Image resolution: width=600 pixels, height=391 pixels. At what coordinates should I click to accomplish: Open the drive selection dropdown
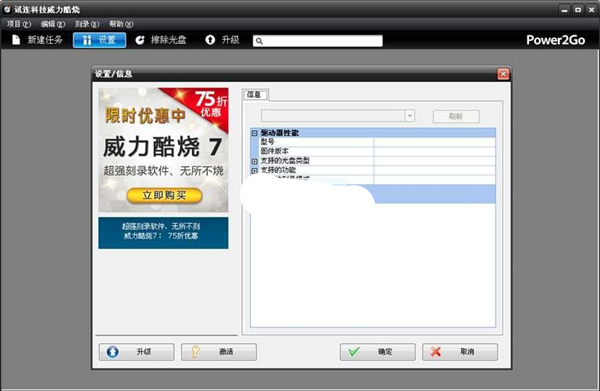point(410,116)
